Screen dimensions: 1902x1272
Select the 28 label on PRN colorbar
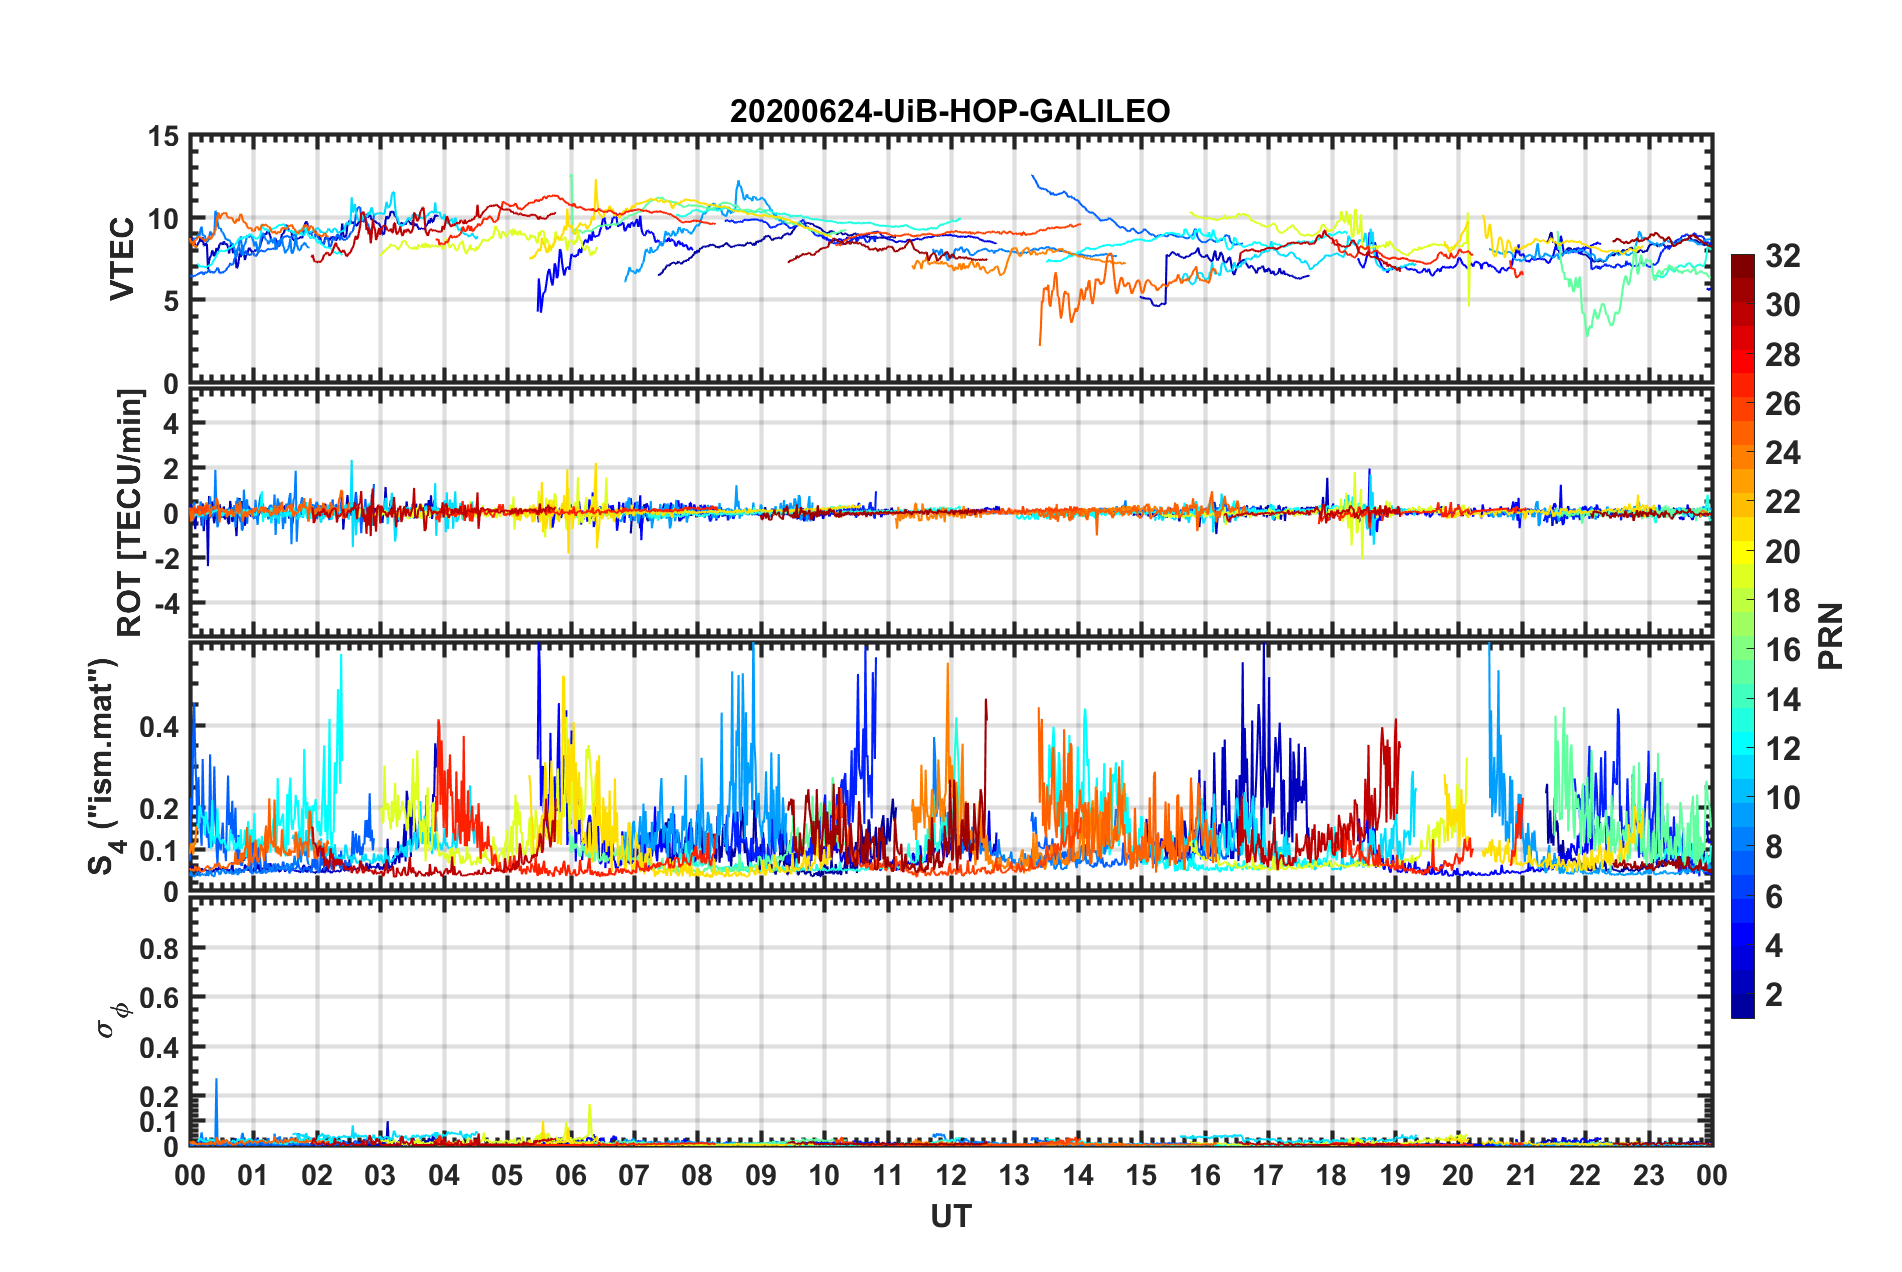coord(1783,355)
